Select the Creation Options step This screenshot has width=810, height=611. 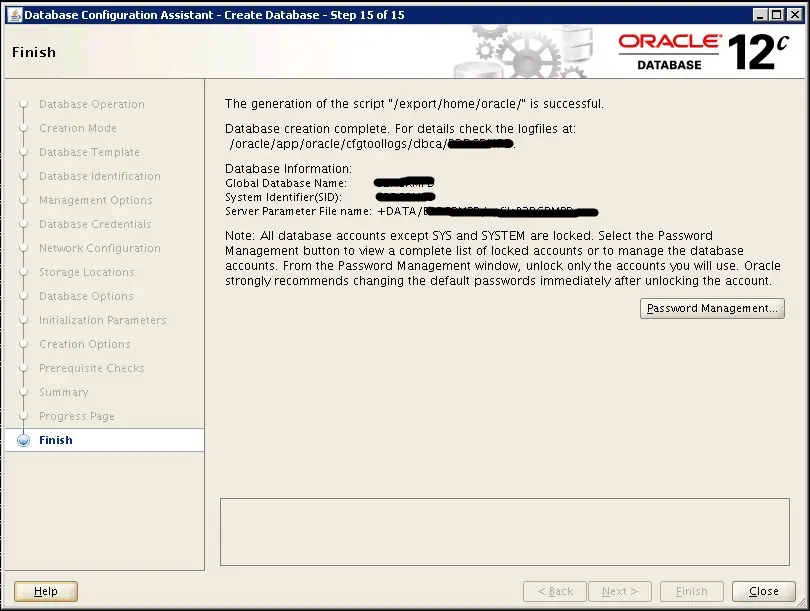click(85, 344)
